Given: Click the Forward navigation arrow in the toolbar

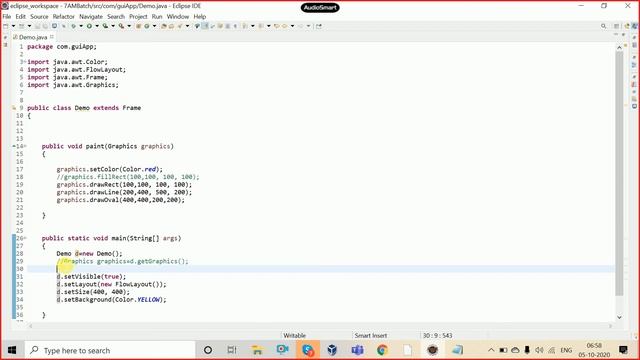Looking at the screenshot, I should [301, 26].
